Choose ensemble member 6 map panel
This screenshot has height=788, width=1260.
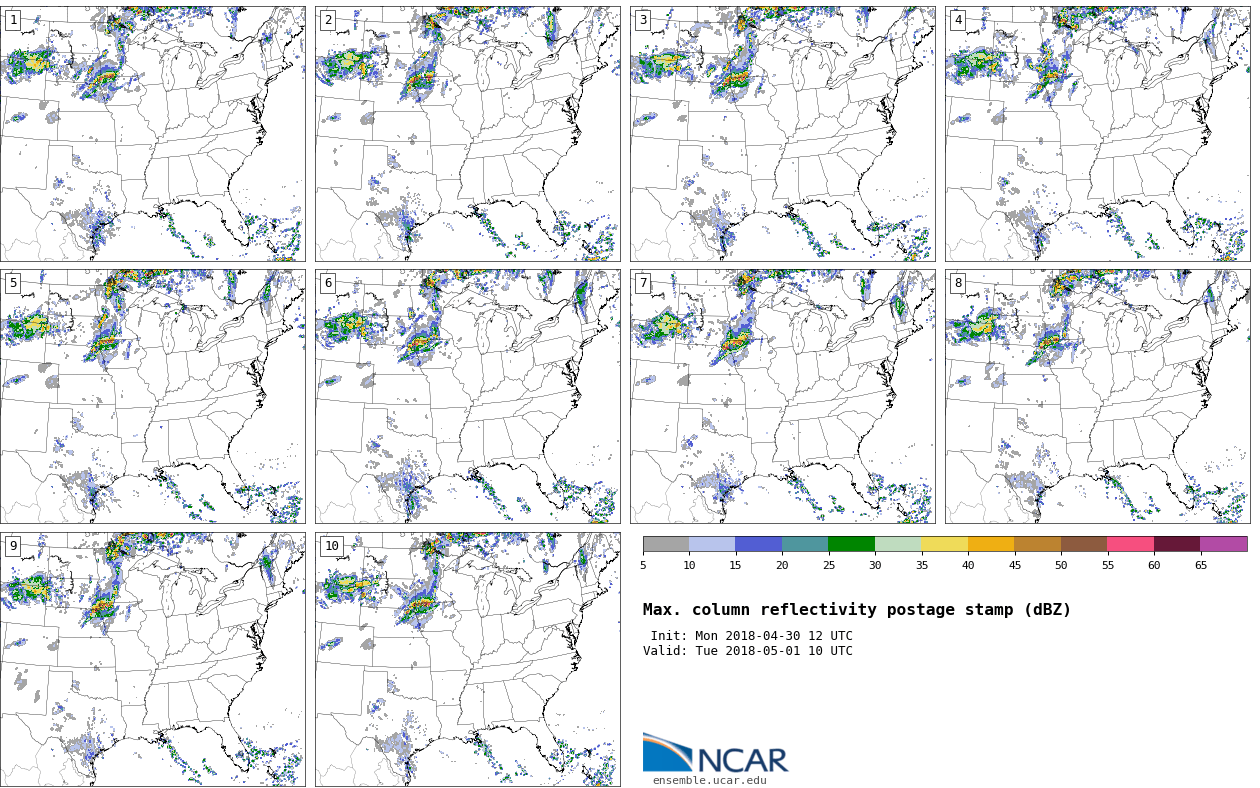click(x=467, y=396)
